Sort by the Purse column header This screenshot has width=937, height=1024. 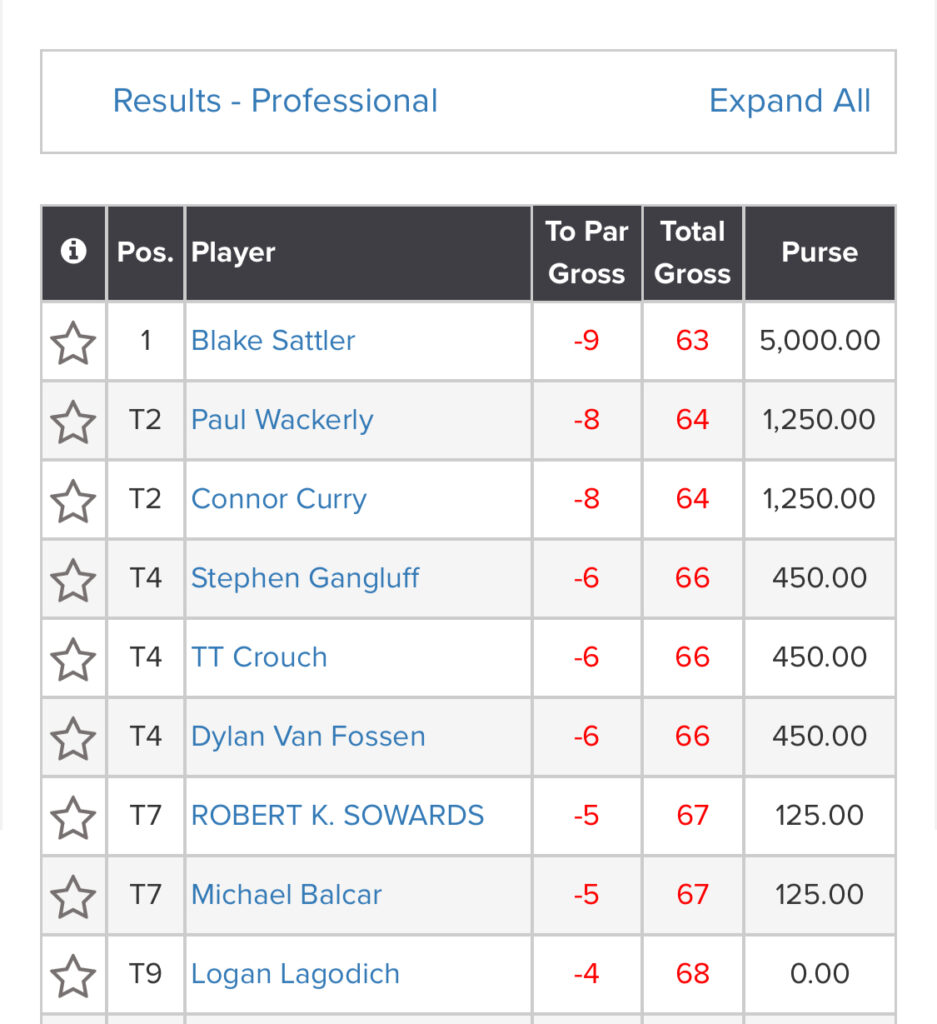tap(819, 253)
